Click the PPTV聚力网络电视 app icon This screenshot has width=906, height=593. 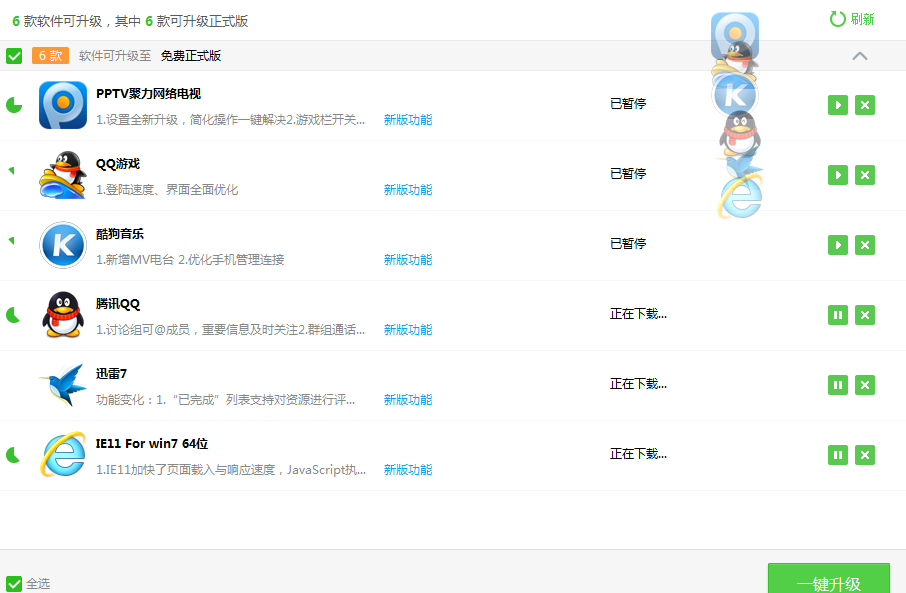[62, 105]
